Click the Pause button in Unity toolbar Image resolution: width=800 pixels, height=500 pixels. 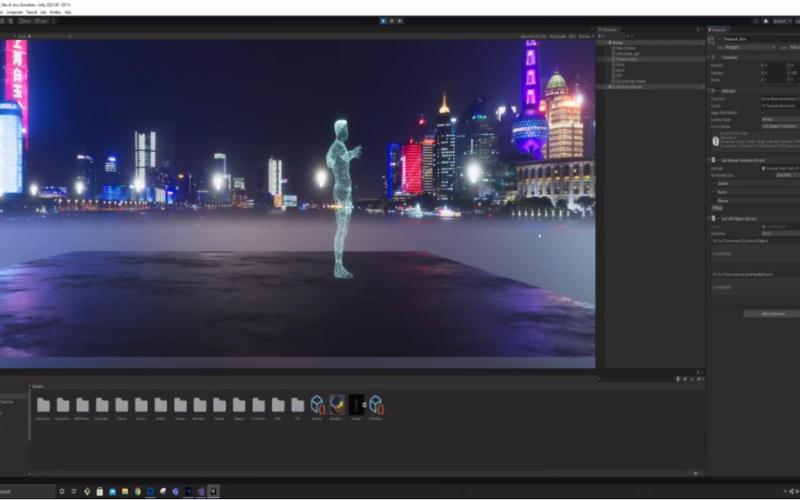coord(392,20)
